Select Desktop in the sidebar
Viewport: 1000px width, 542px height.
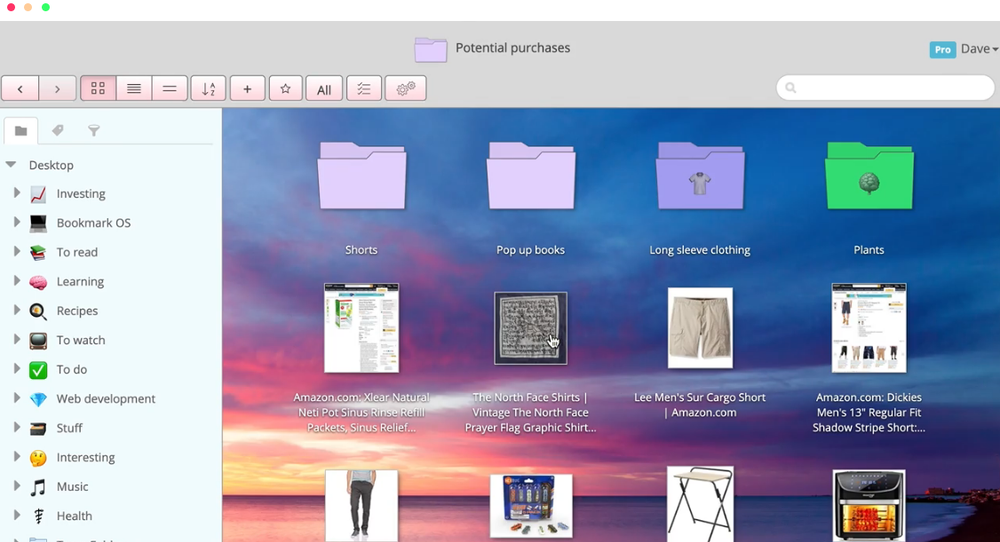click(51, 165)
